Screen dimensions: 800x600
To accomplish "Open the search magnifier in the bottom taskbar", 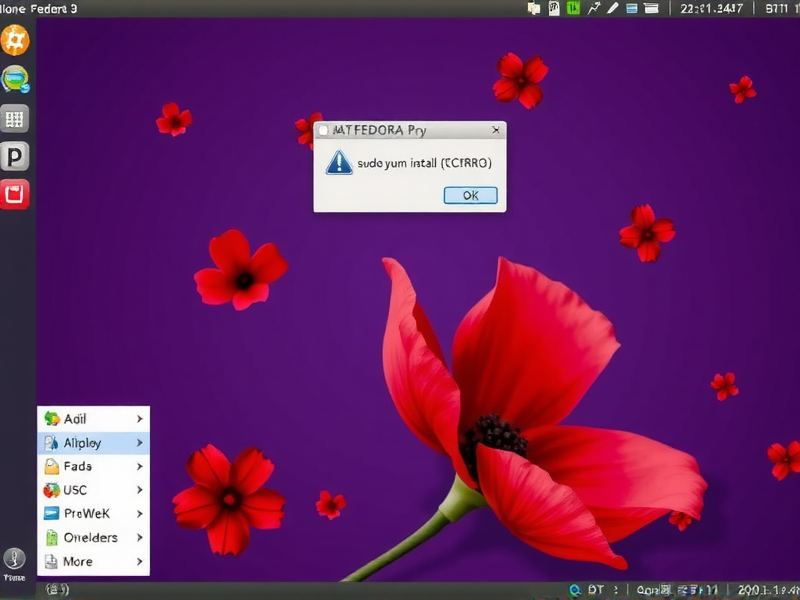I will pos(575,590).
